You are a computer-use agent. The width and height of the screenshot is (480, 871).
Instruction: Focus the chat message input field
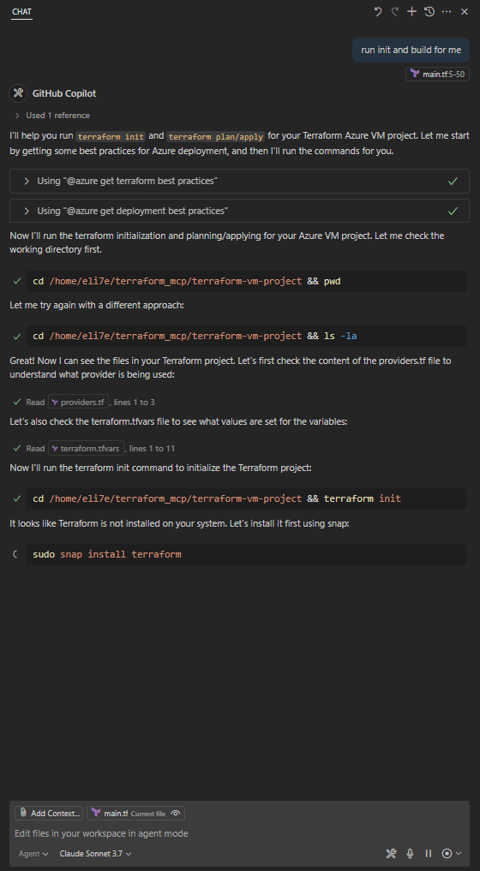pos(239,833)
